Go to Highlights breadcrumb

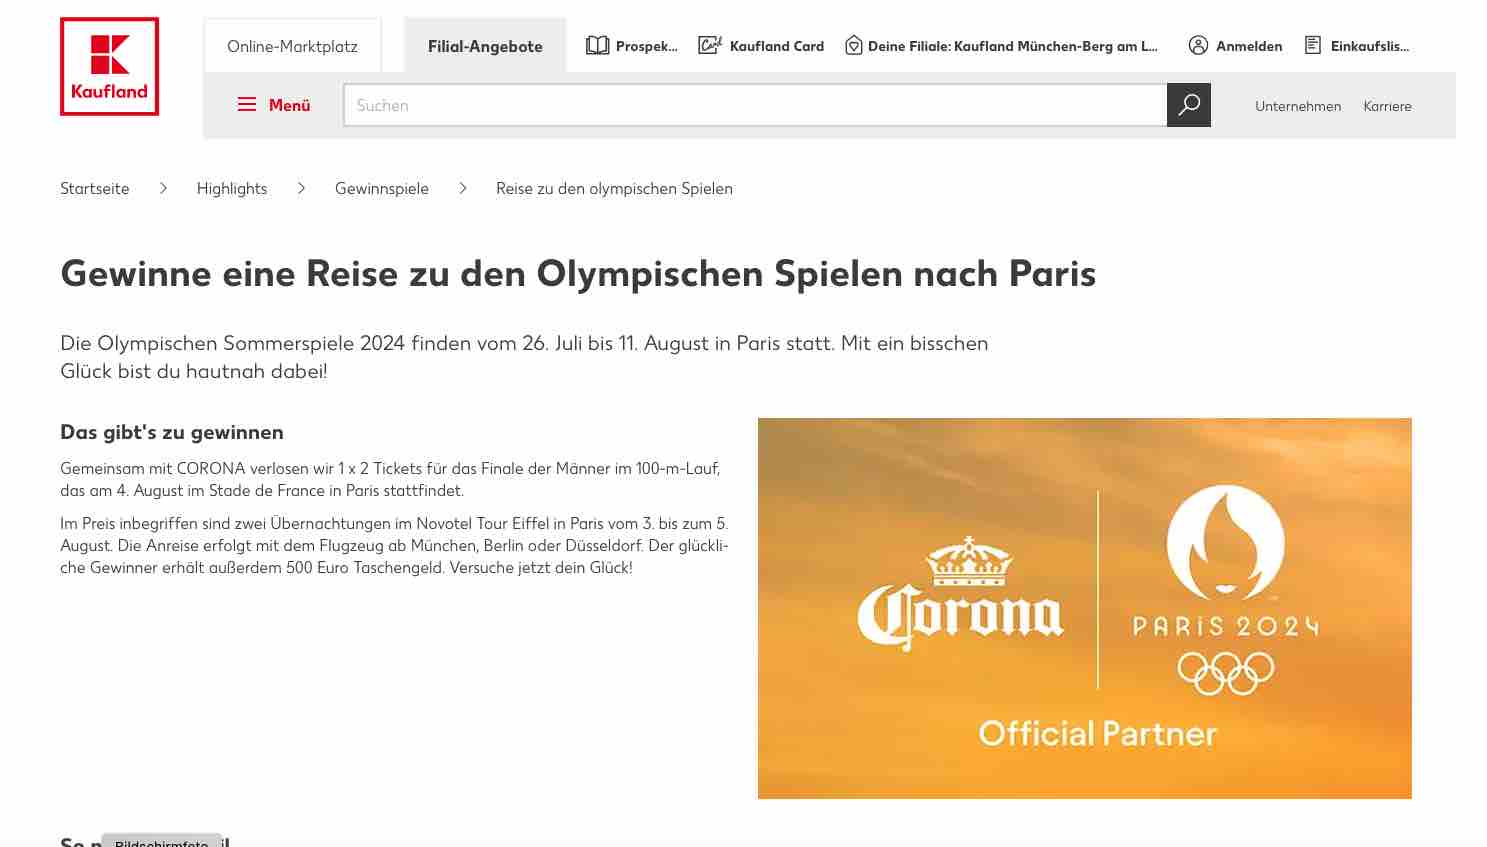tap(232, 188)
